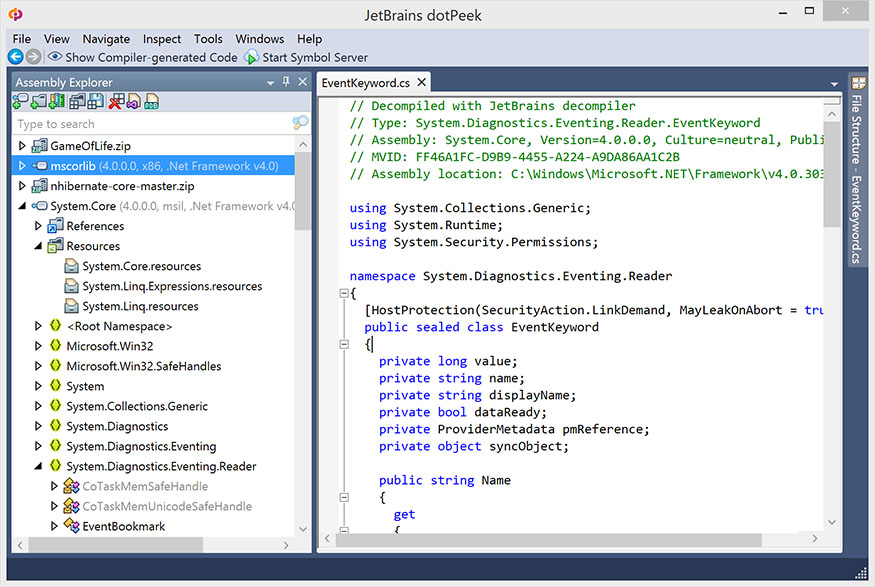The width and height of the screenshot is (875, 587).
Task: Click the grey Forward navigation arrow
Action: (x=33, y=56)
